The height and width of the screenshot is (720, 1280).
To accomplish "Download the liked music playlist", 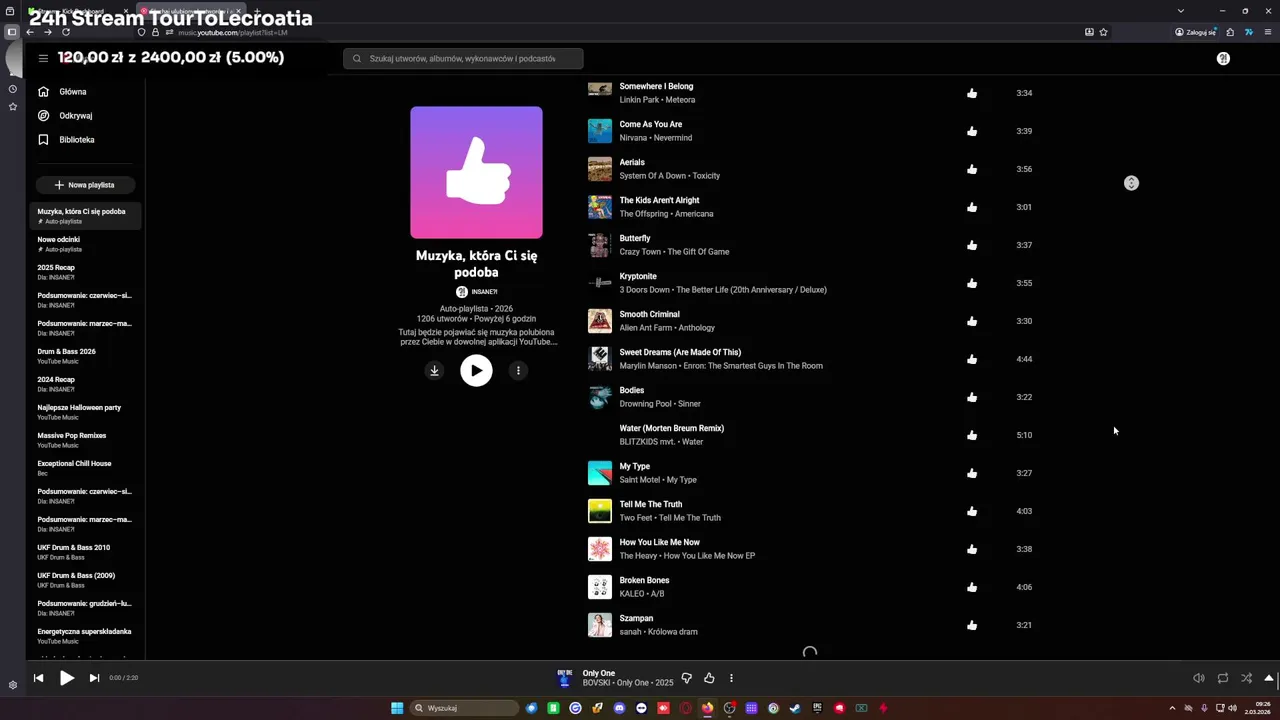I will pyautogui.click(x=434, y=370).
